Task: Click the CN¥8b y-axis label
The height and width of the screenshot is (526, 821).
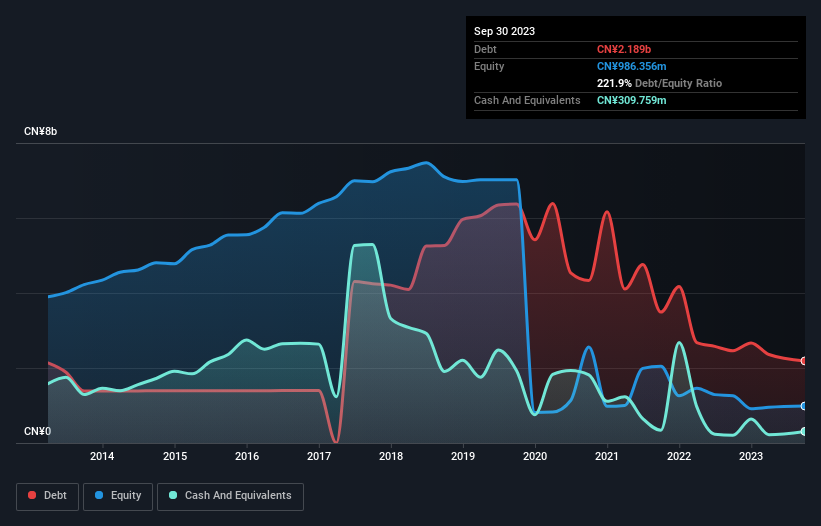Action: tap(40, 131)
